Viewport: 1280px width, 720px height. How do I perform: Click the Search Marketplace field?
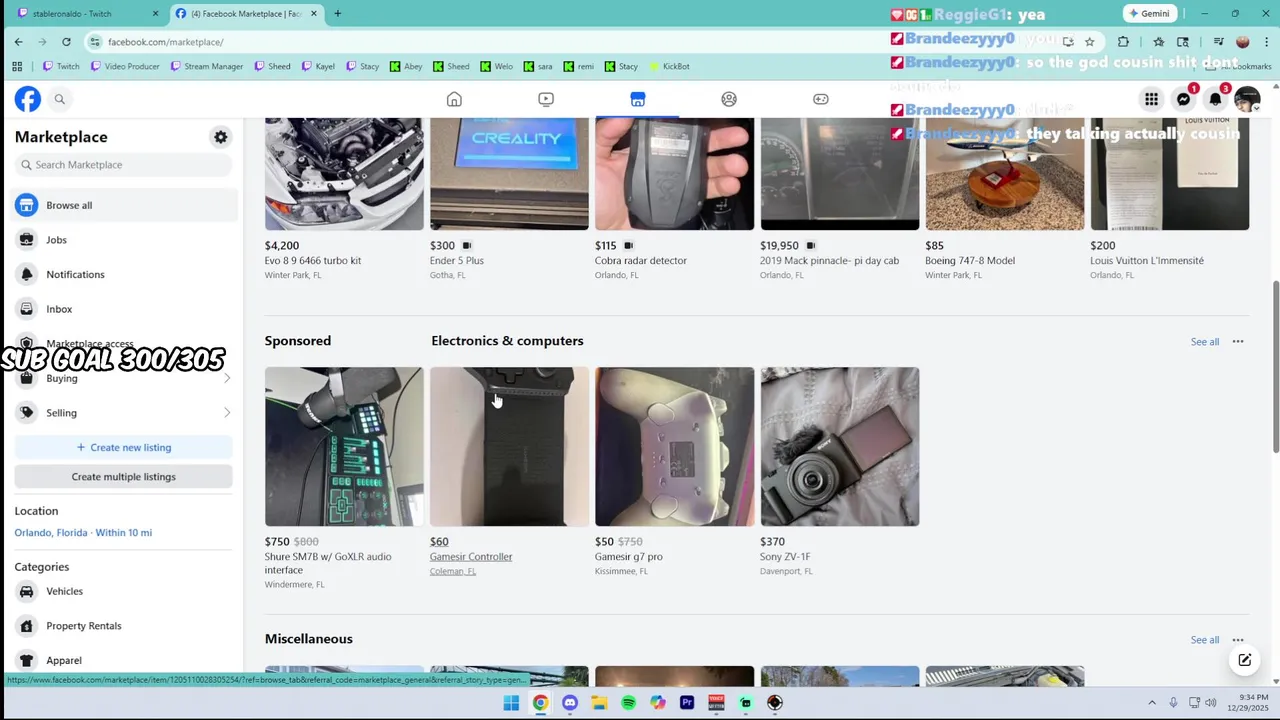pyautogui.click(x=123, y=165)
